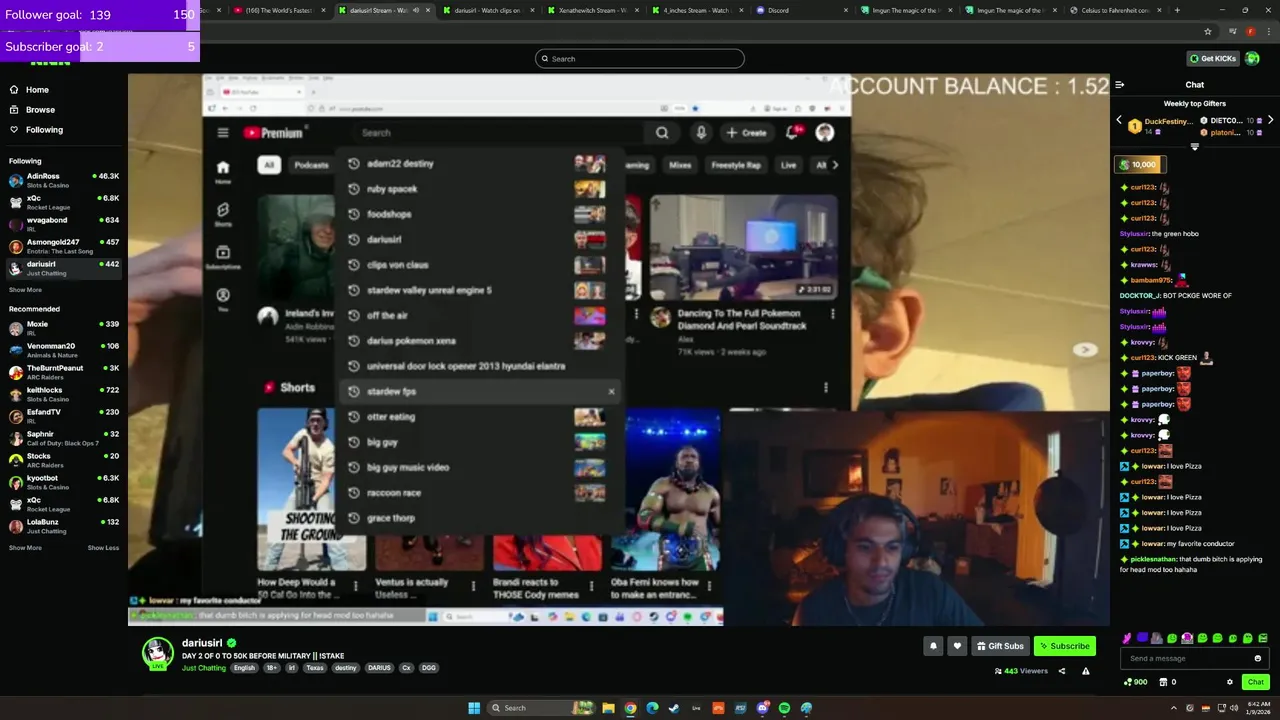
Task: Open volume control in system tray
Action: click(1233, 708)
